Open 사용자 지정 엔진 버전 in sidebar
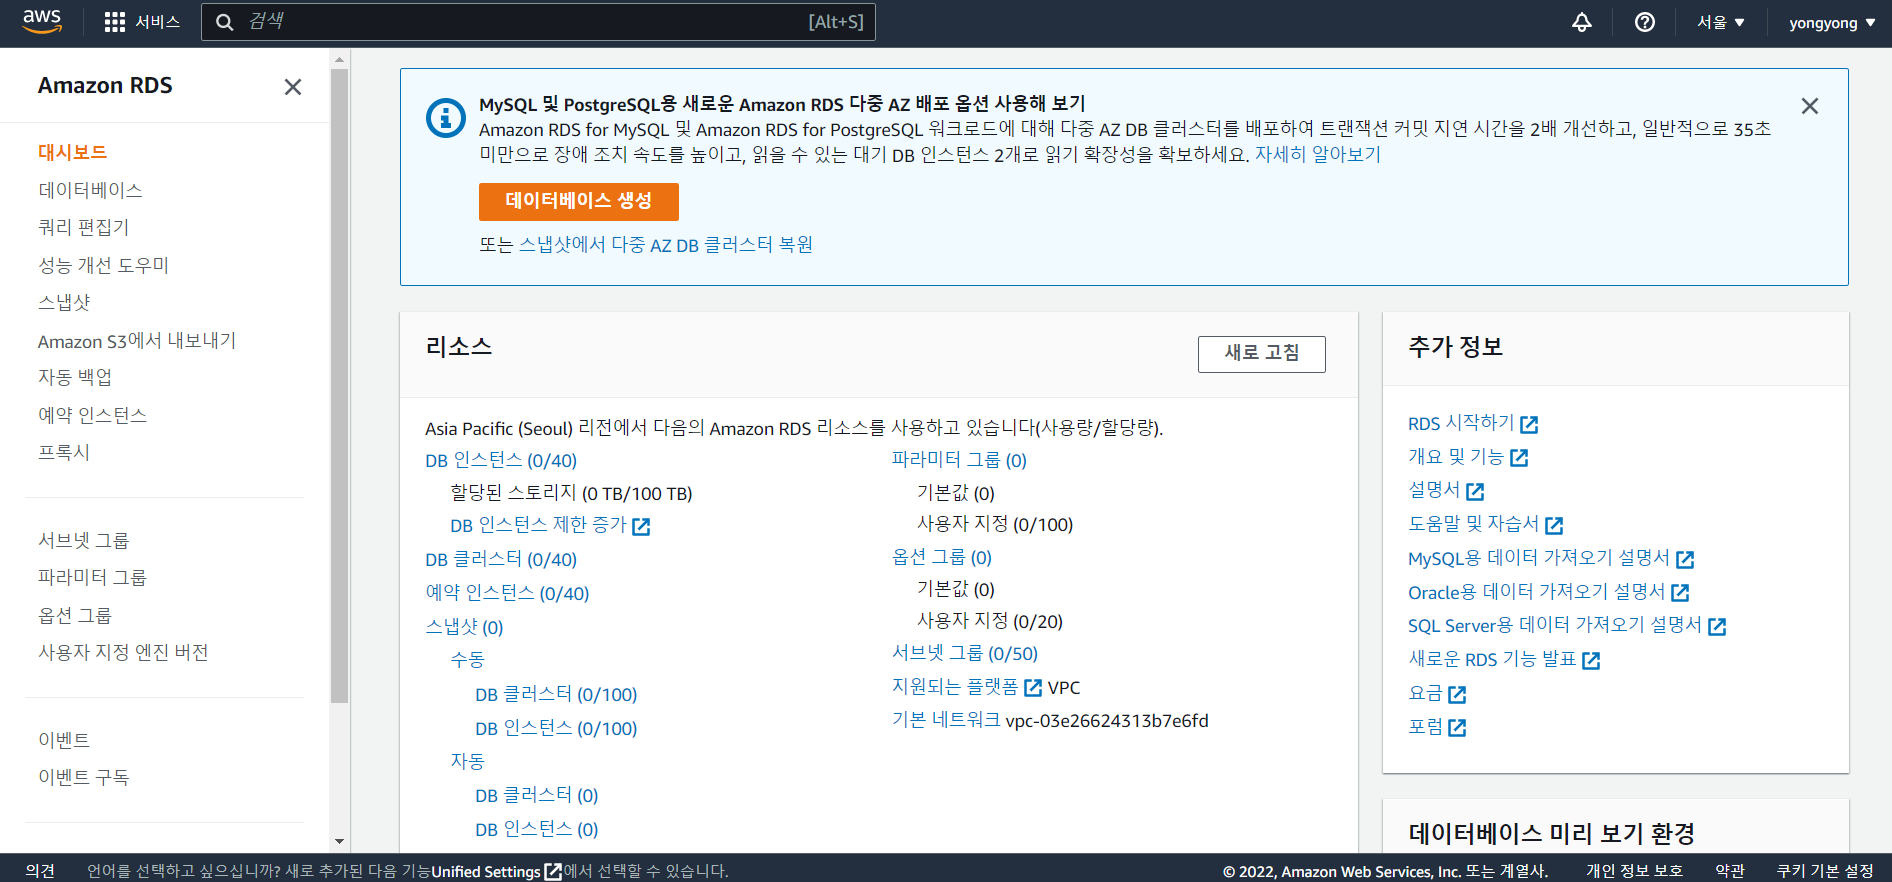1892x882 pixels. click(124, 652)
